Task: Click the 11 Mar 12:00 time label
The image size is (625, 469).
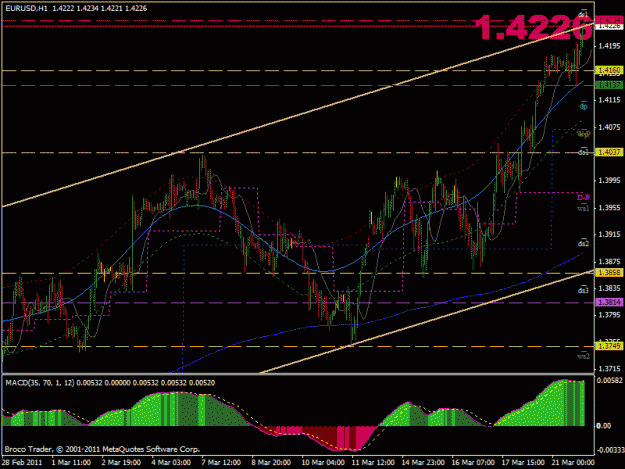Action: [x=373, y=463]
